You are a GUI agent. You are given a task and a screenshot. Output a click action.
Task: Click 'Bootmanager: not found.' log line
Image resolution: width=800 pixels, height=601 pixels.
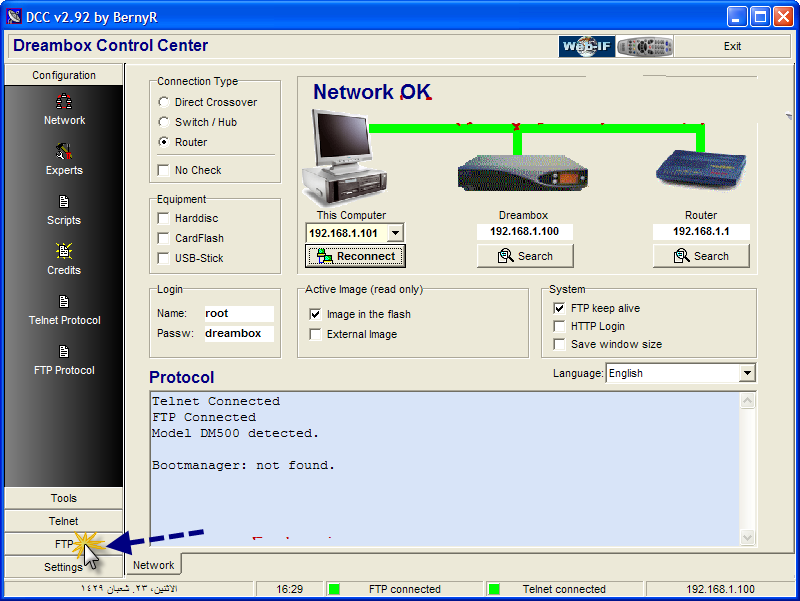[x=243, y=465]
